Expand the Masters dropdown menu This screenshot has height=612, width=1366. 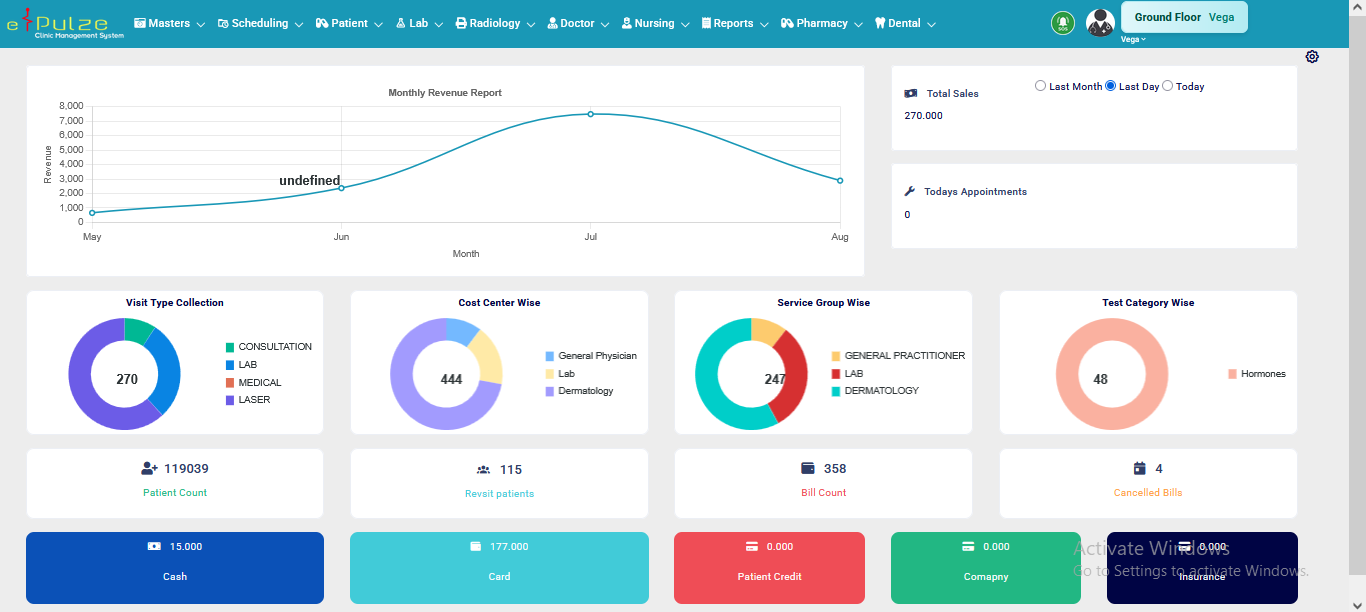pos(169,23)
